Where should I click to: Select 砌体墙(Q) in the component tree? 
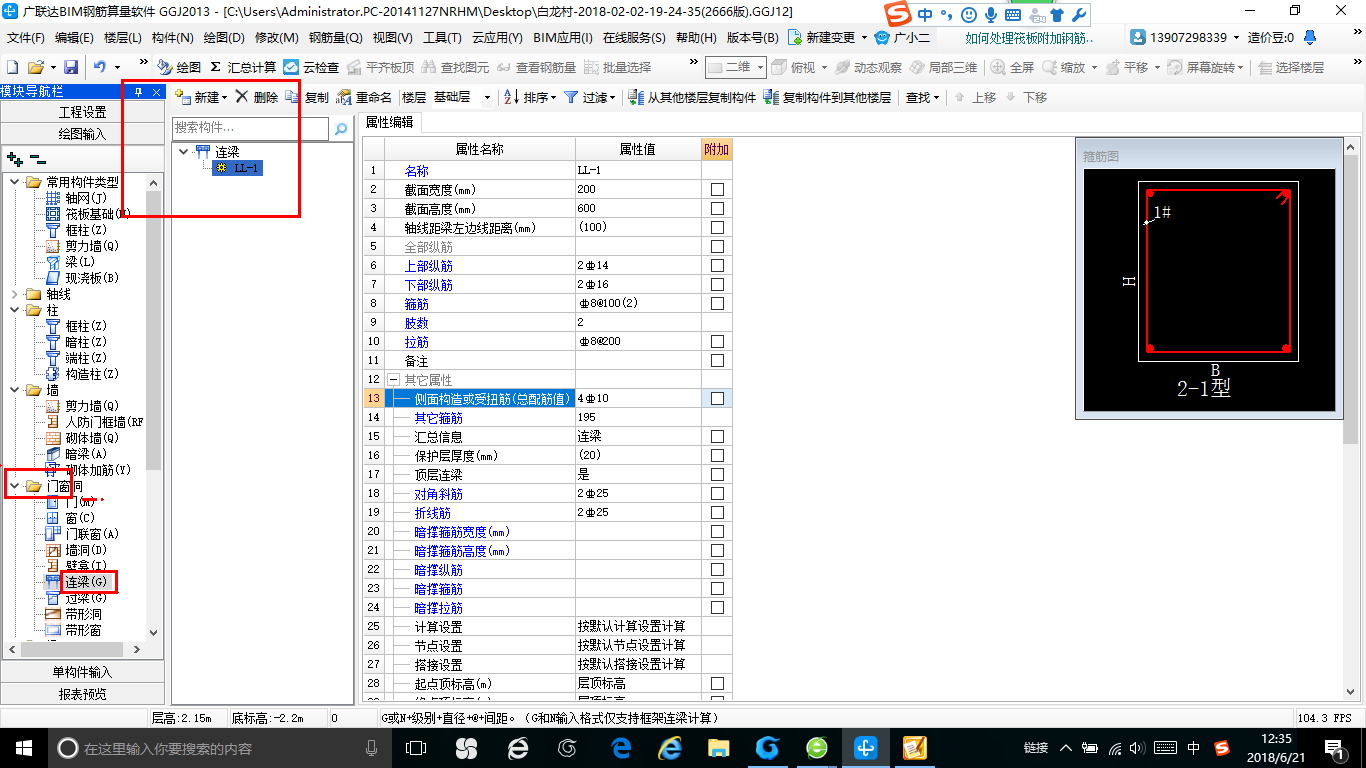pyautogui.click(x=83, y=438)
